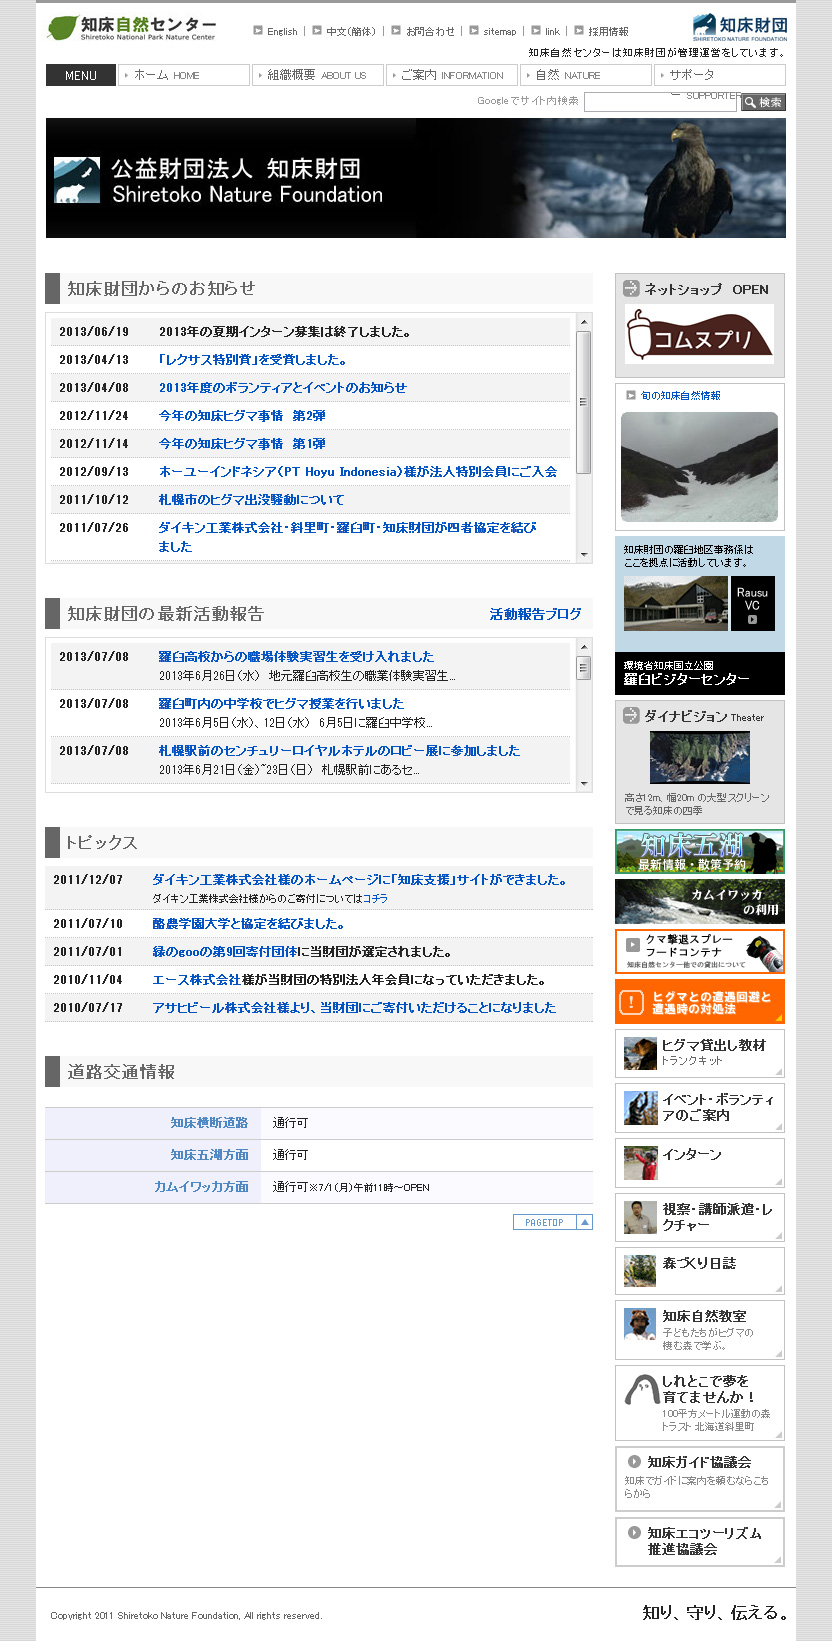Open the エース株式会社 link
832x1641 pixels.
[x=196, y=980]
